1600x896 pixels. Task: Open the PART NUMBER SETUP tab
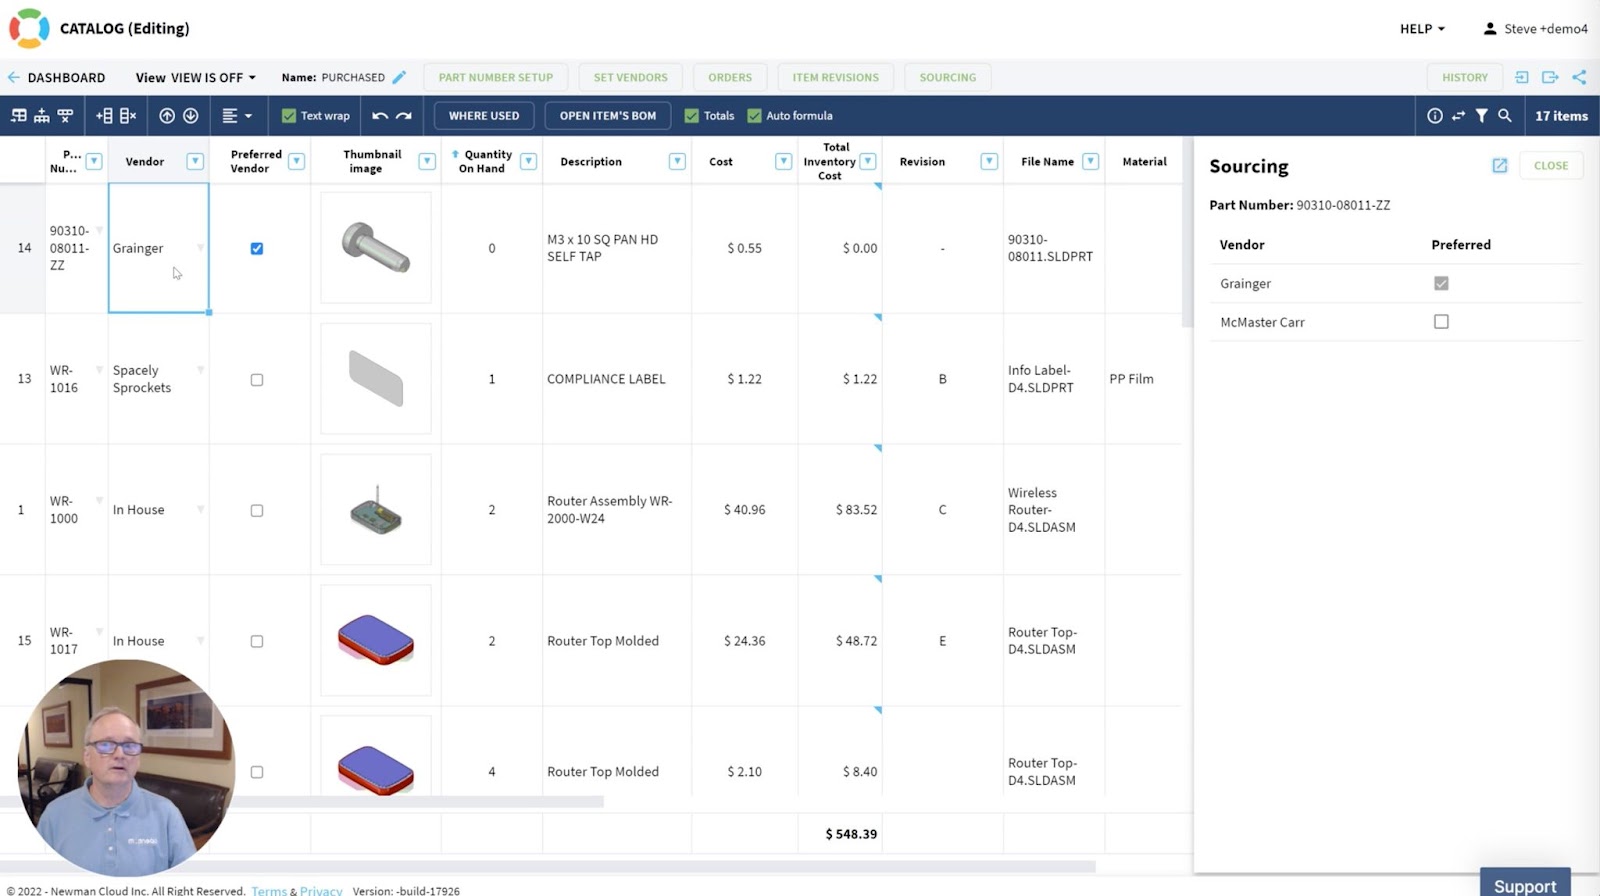496,77
